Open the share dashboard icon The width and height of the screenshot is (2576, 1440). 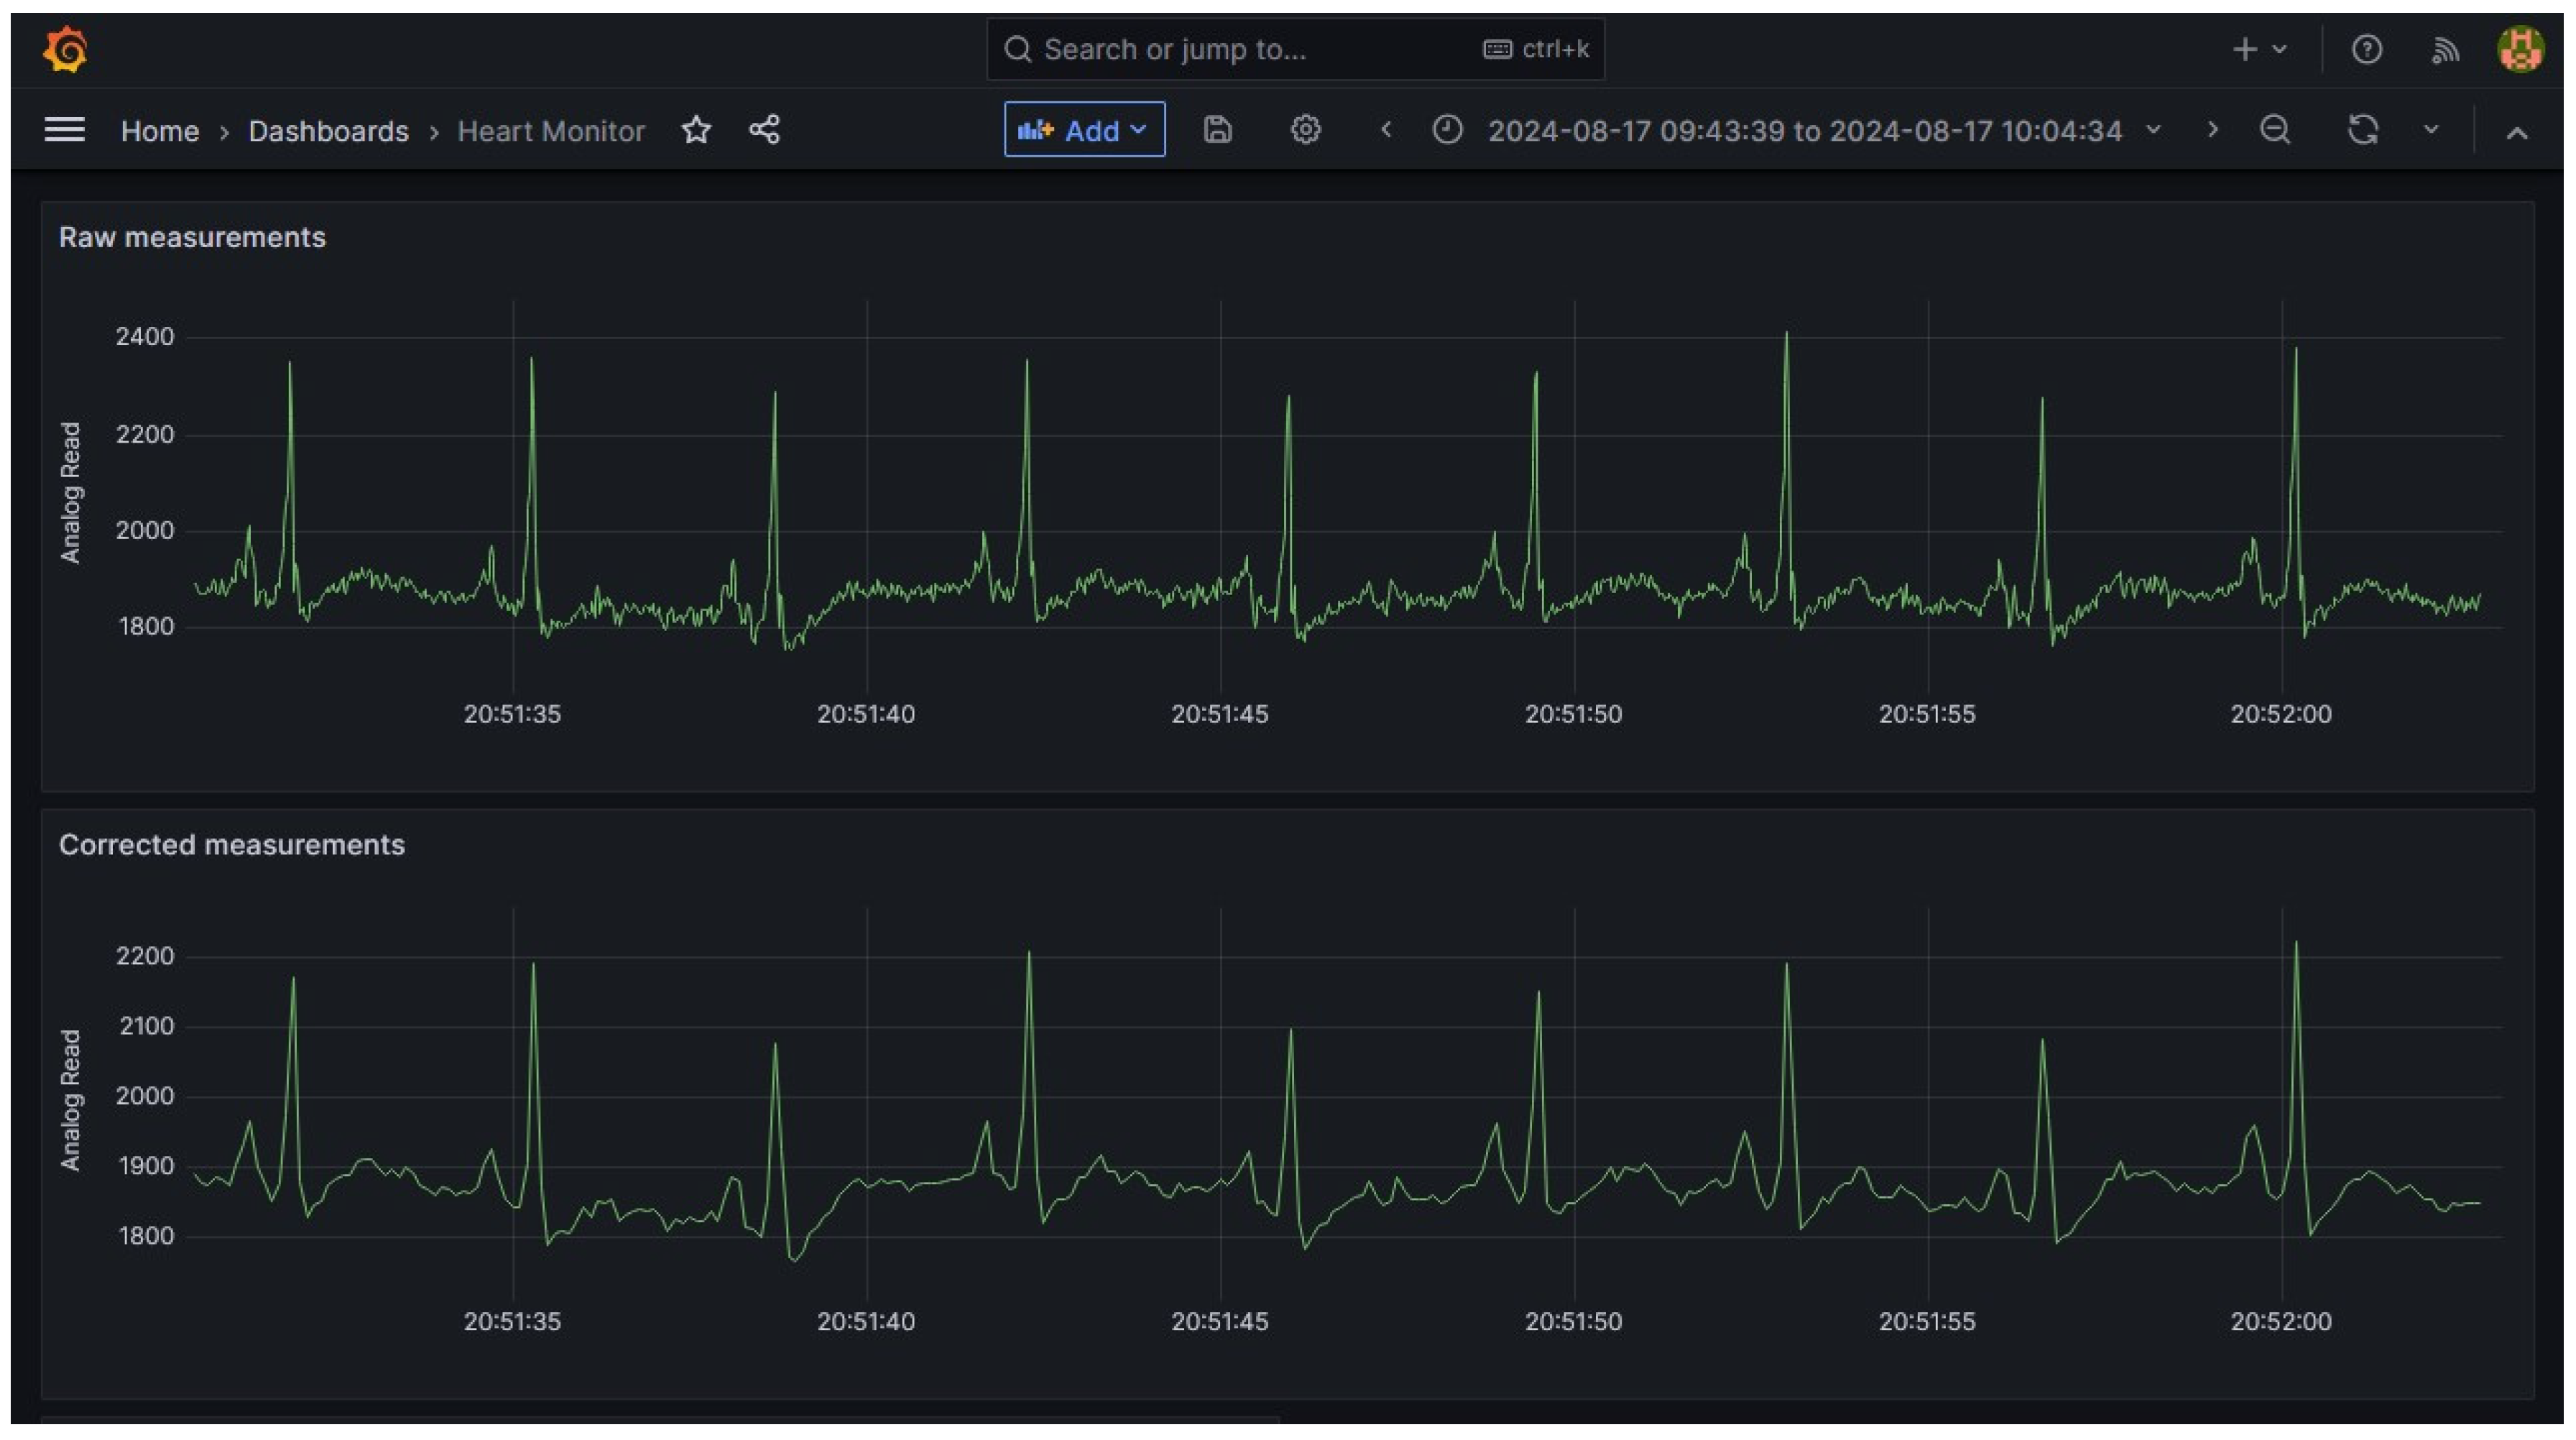point(764,130)
